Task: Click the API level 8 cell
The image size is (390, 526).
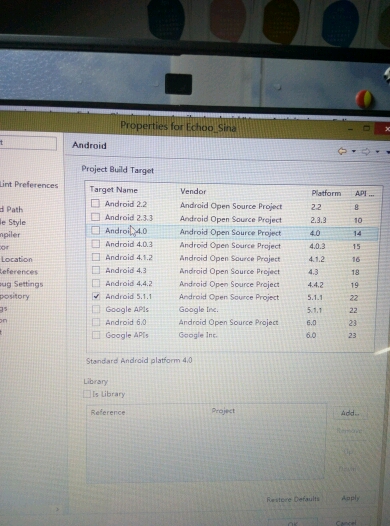Action: pos(356,207)
